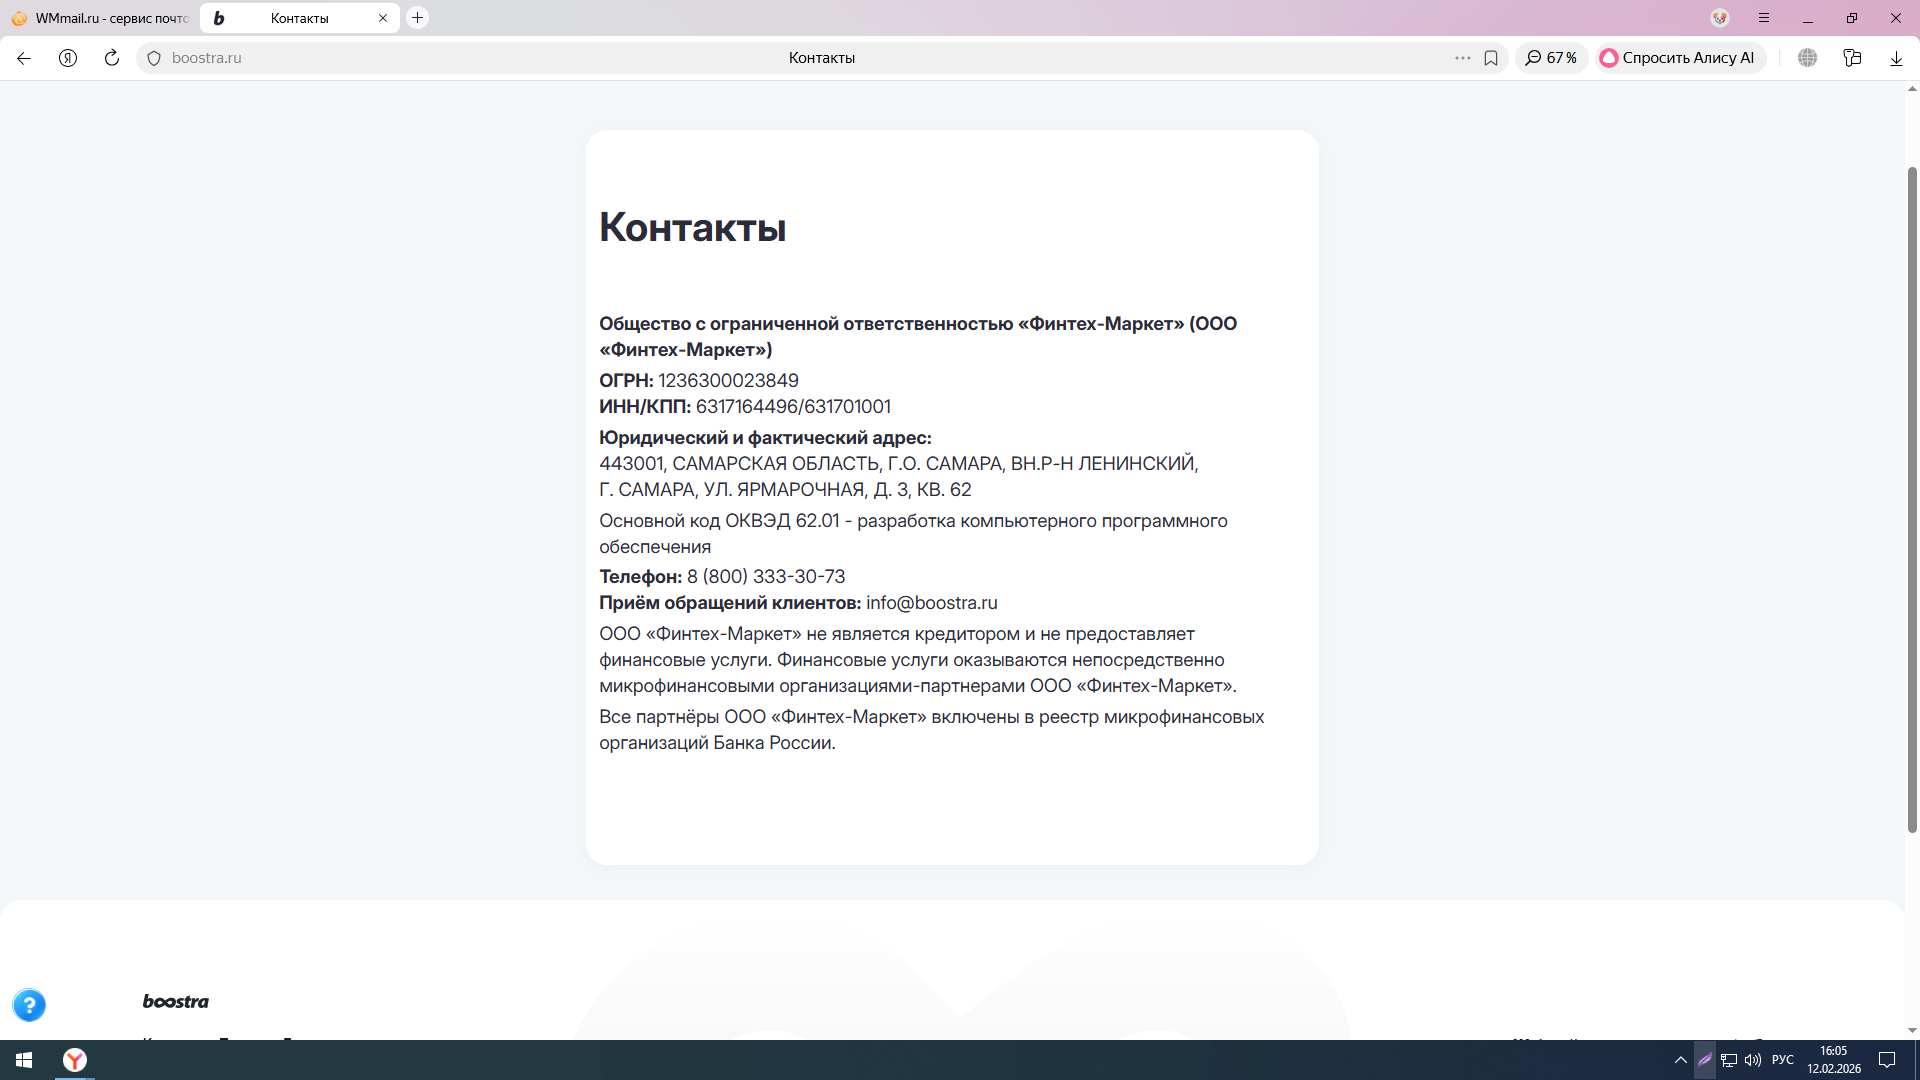Switch to WMmail.ru tab
1920x1080 pixels.
point(100,18)
